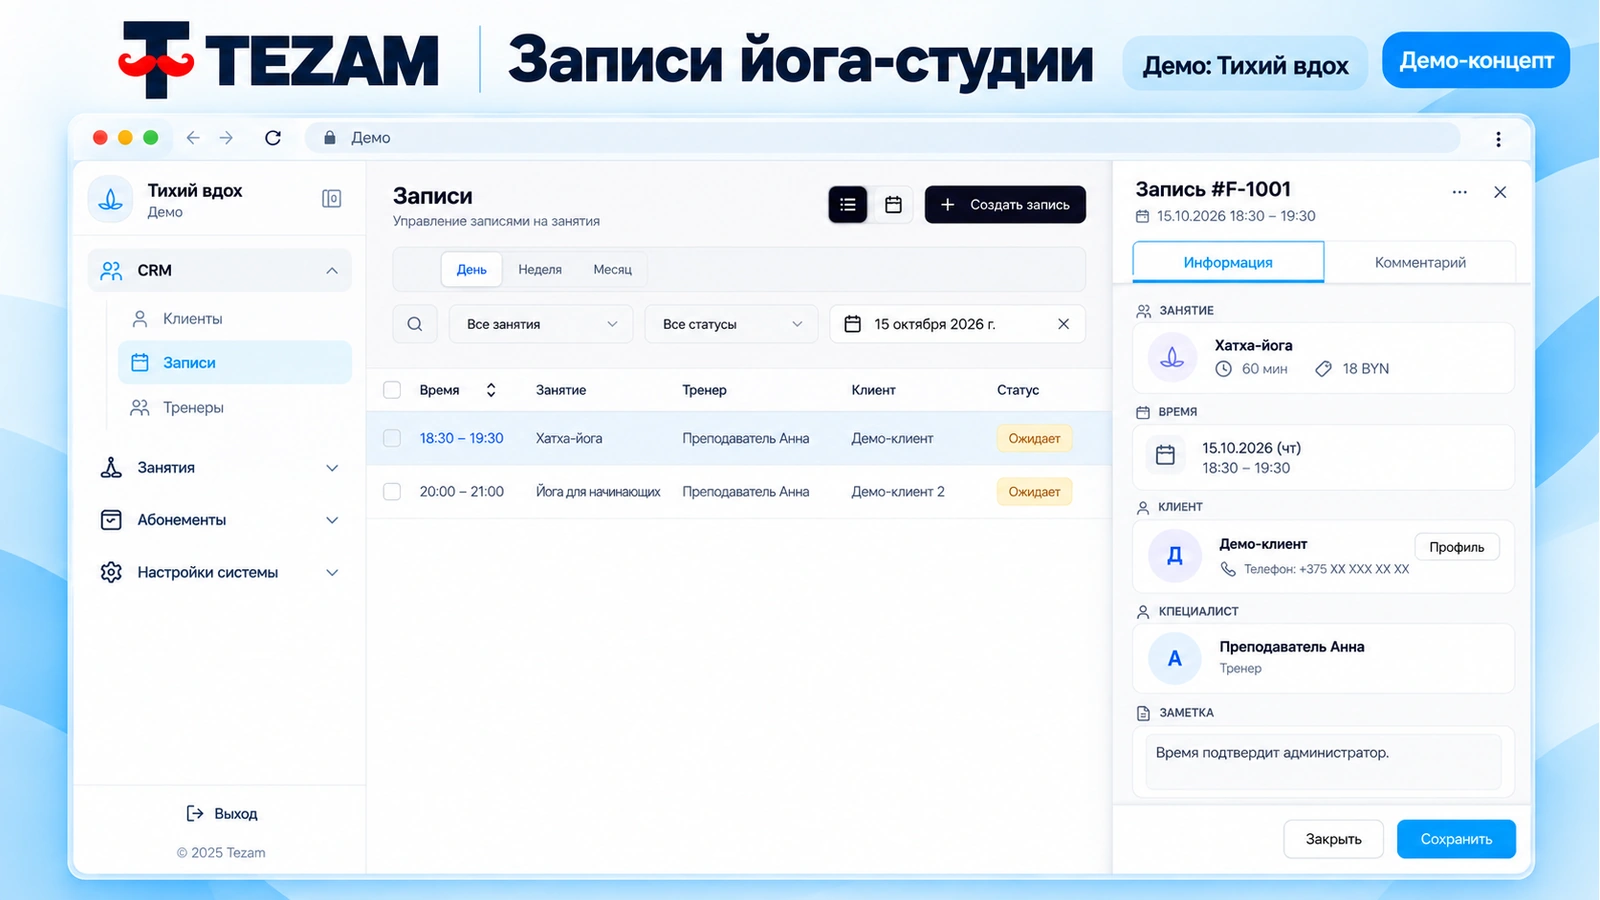
Task: Click the Демо-концепт badge at top
Action: click(x=1476, y=61)
